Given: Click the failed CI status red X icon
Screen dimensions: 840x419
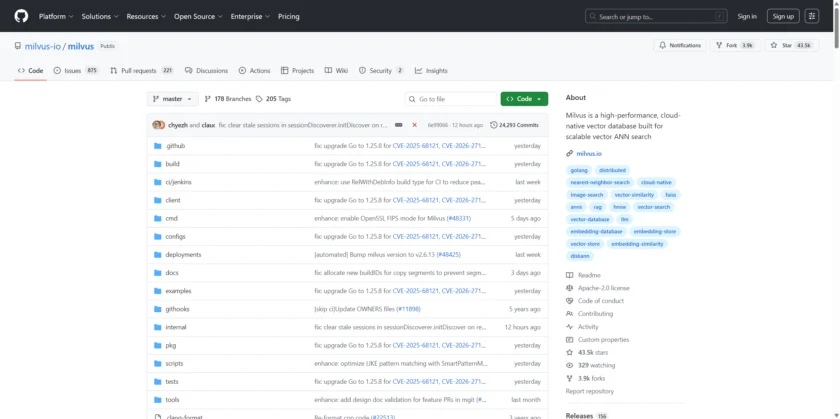Looking at the screenshot, I should coord(414,125).
